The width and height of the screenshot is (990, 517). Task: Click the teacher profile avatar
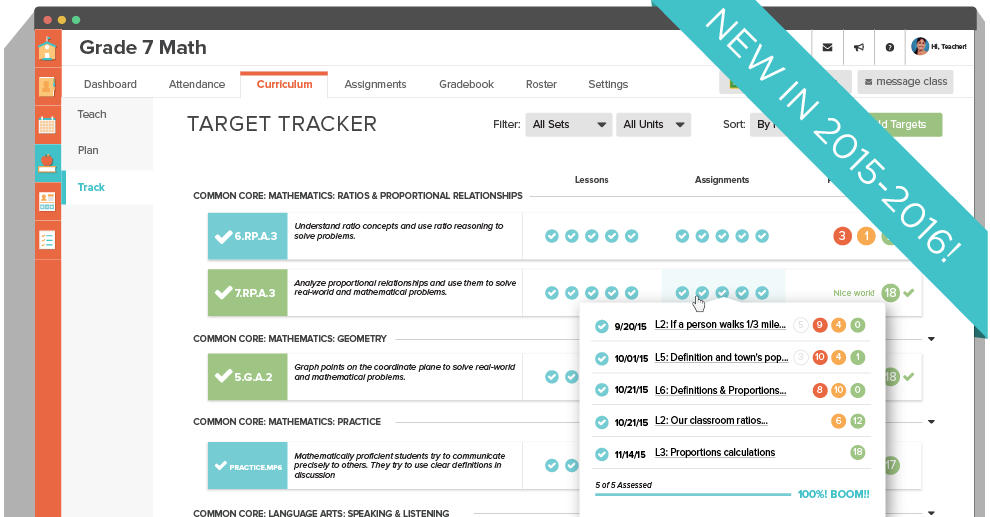pyautogui.click(x=920, y=46)
